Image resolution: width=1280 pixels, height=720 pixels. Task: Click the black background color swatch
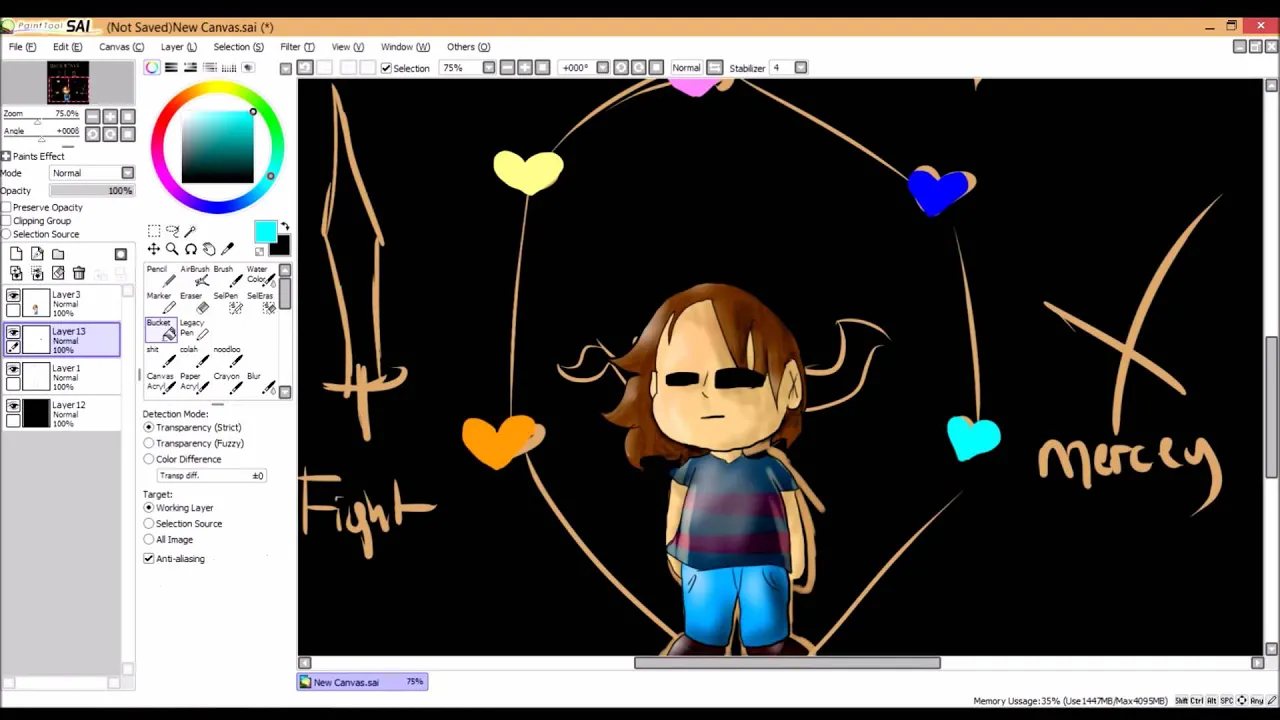pyautogui.click(x=282, y=247)
